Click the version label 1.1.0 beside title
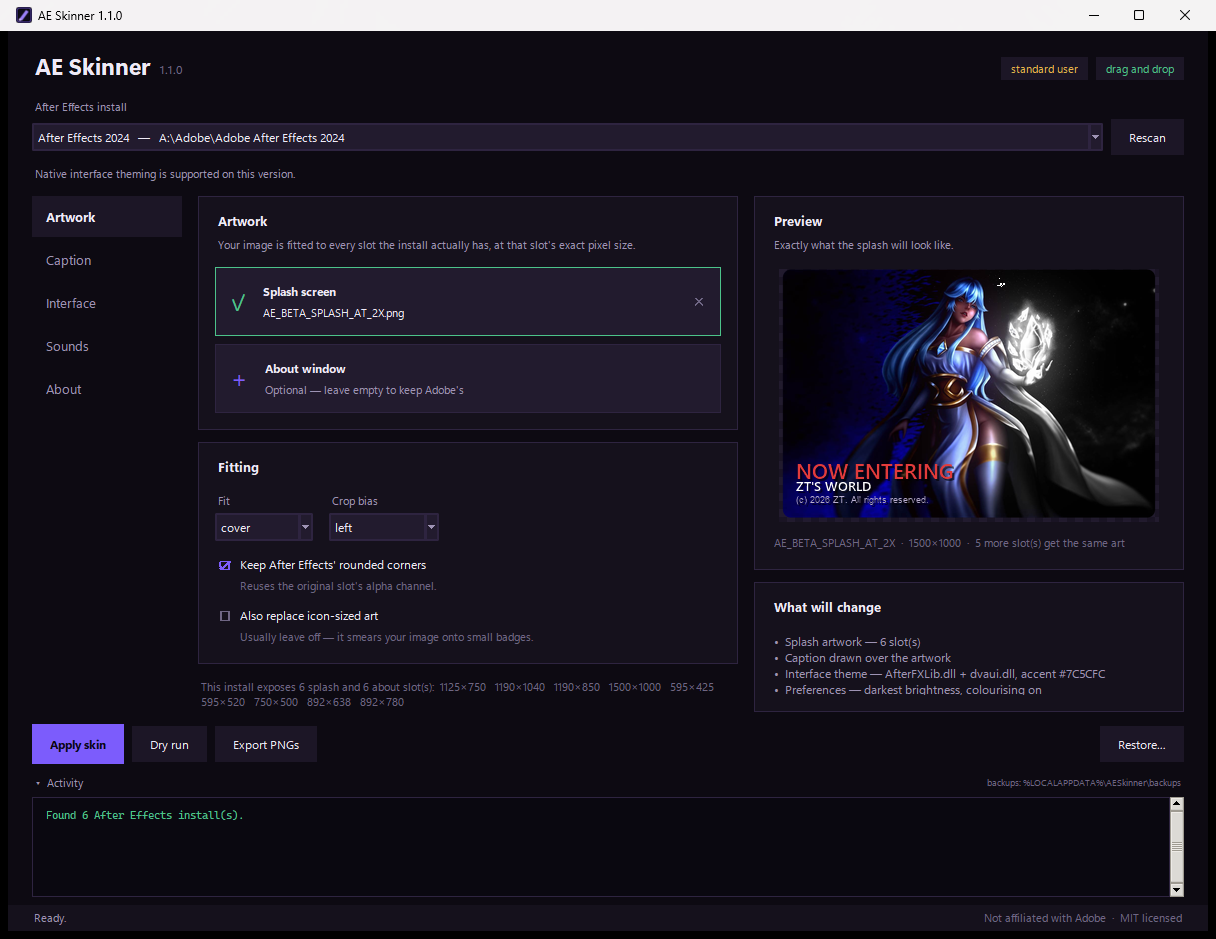Viewport: 1216px width, 939px height. point(171,70)
